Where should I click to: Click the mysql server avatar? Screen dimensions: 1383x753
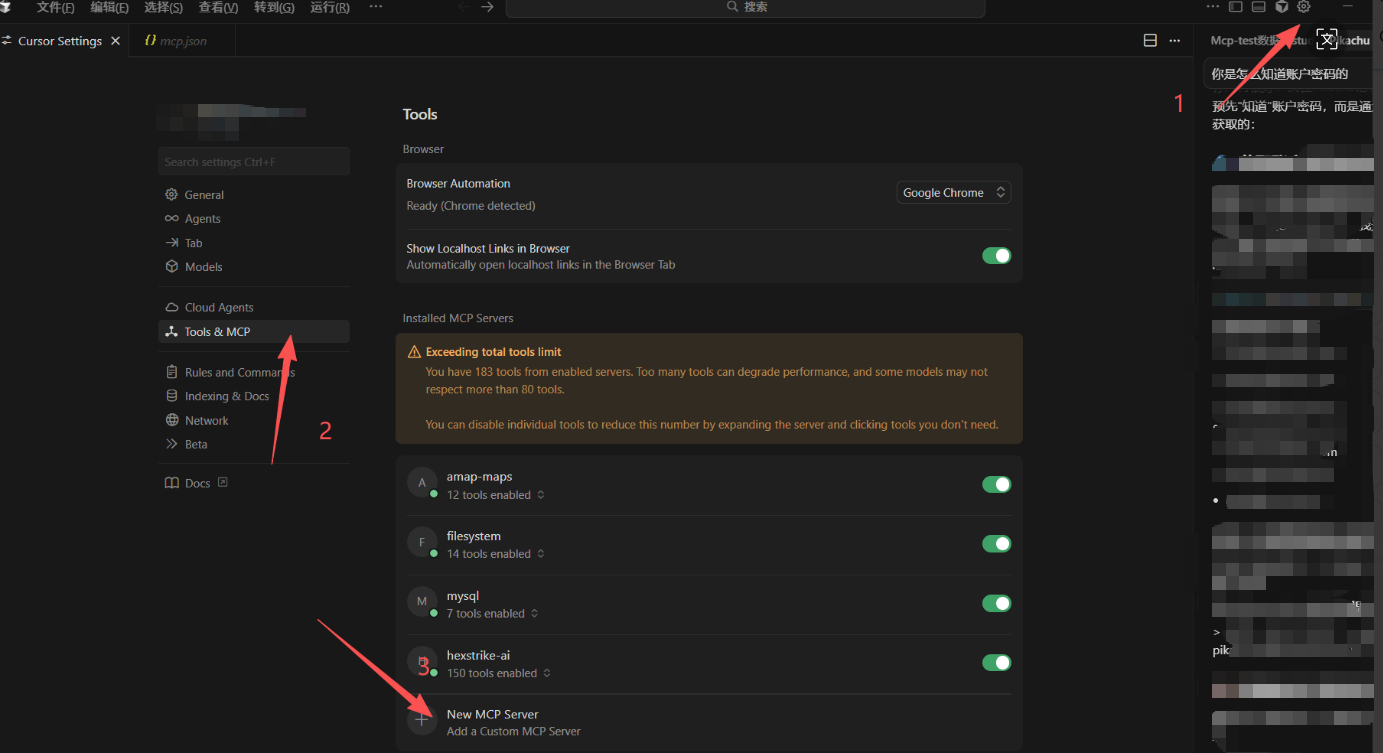pos(422,601)
